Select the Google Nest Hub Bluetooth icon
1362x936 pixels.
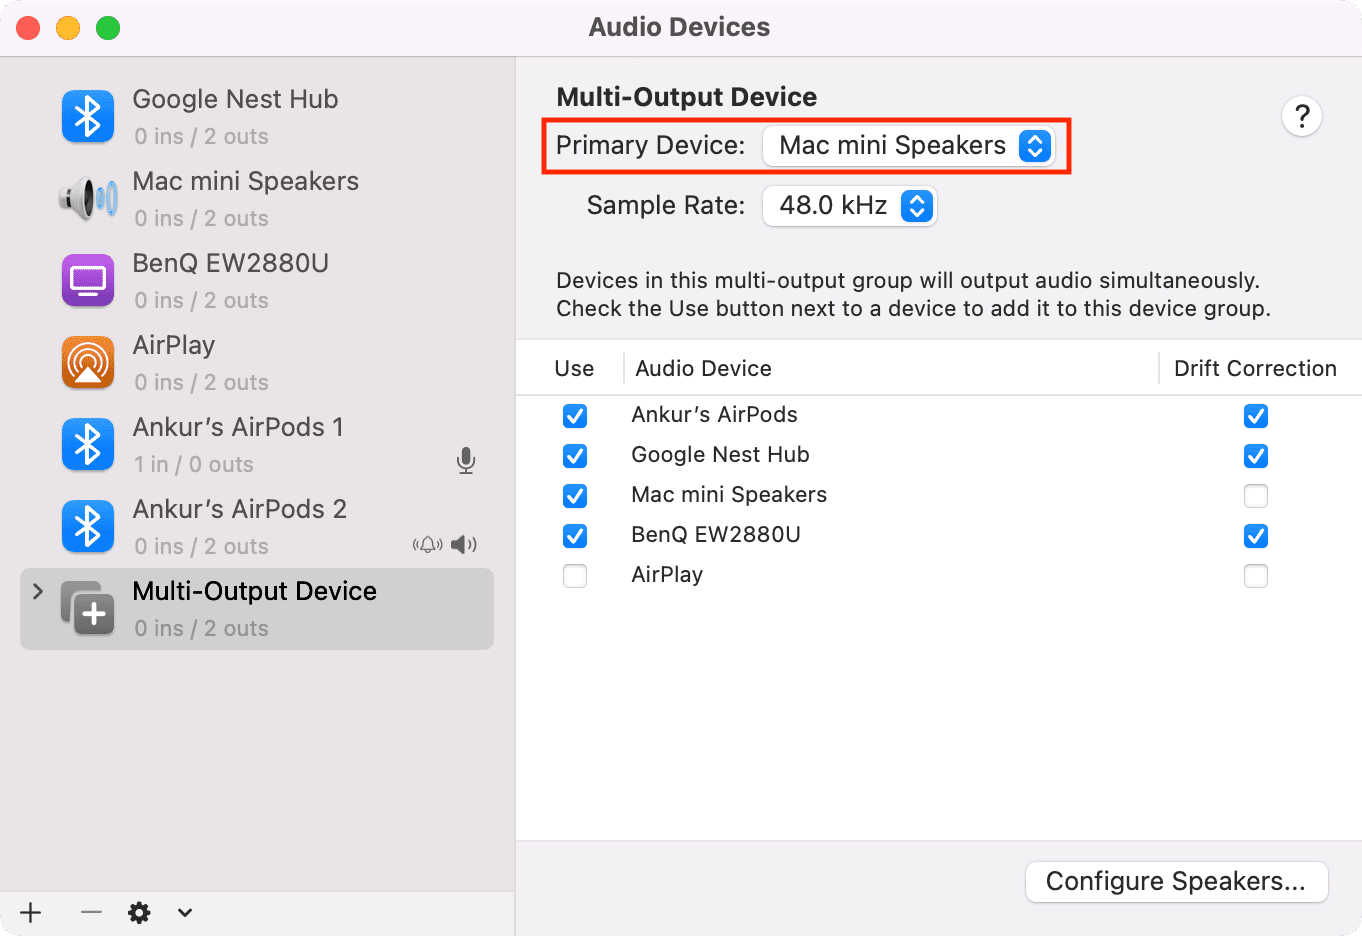88,117
